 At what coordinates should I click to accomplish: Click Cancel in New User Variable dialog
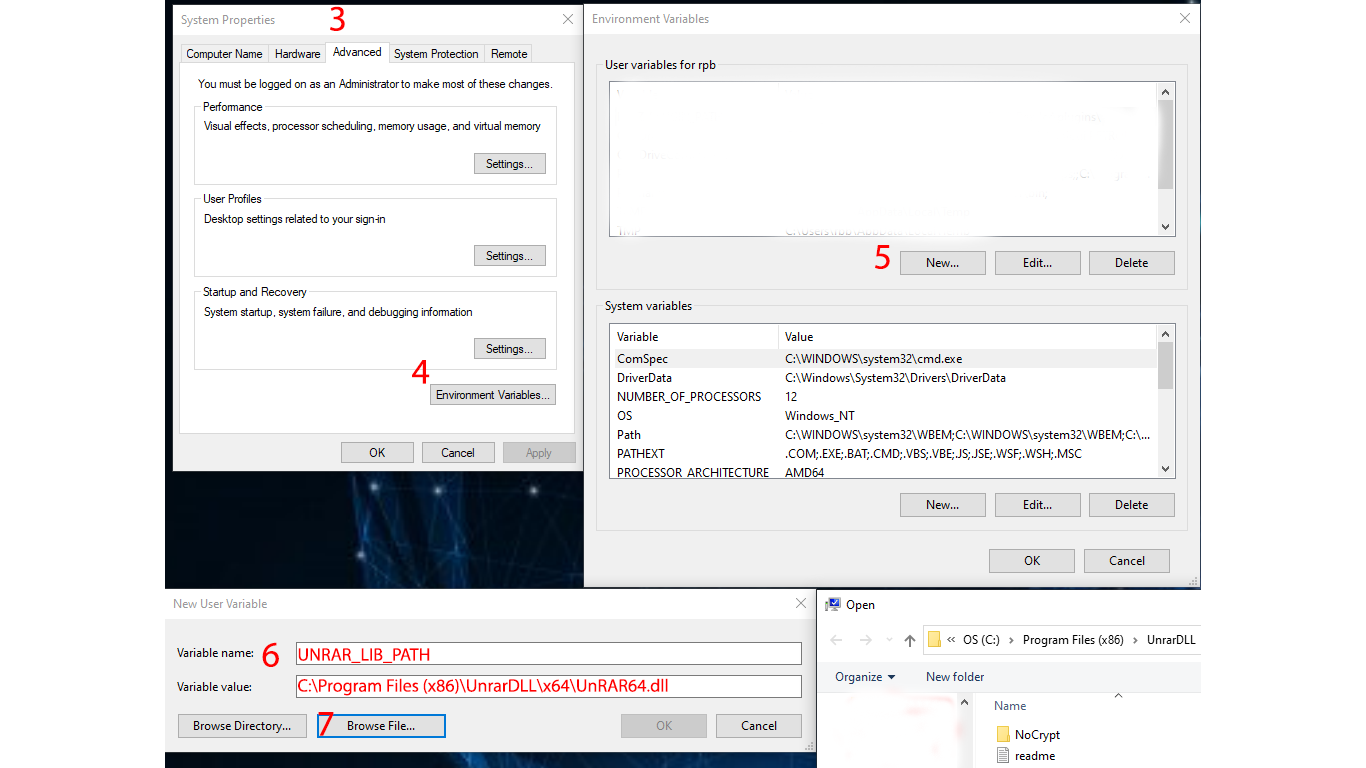[x=759, y=726]
